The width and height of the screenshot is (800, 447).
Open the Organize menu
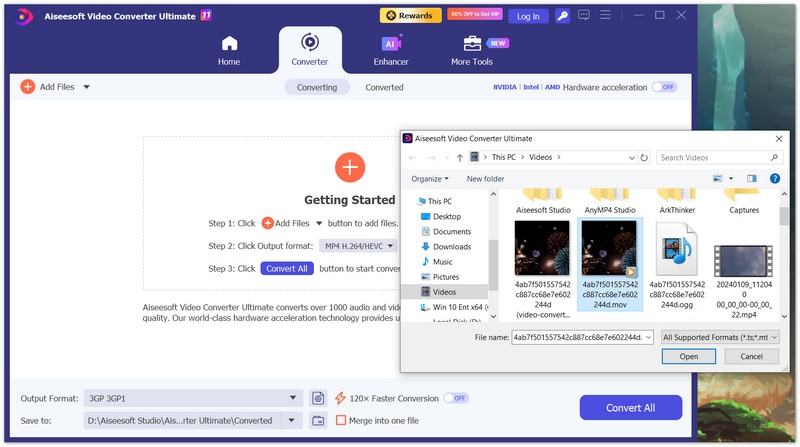click(430, 179)
